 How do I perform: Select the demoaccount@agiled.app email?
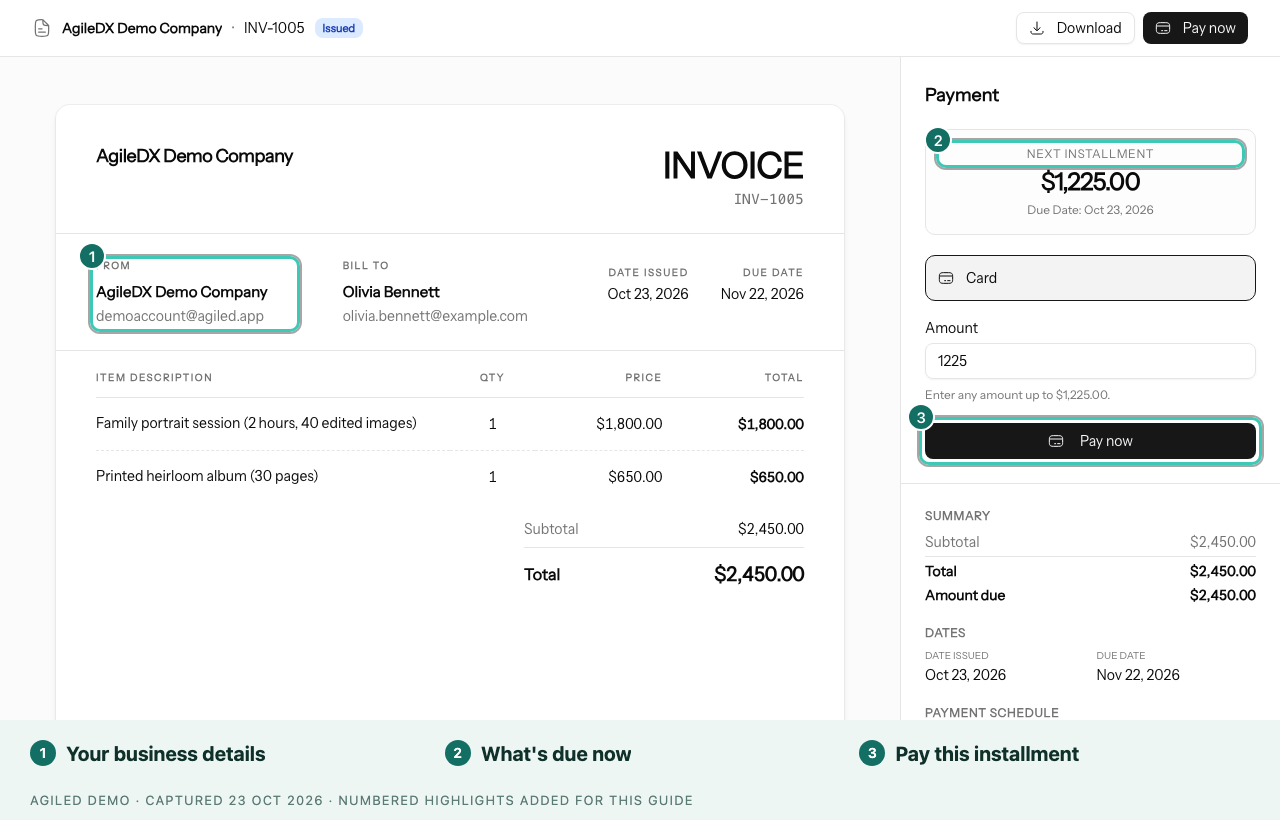pyautogui.click(x=180, y=316)
